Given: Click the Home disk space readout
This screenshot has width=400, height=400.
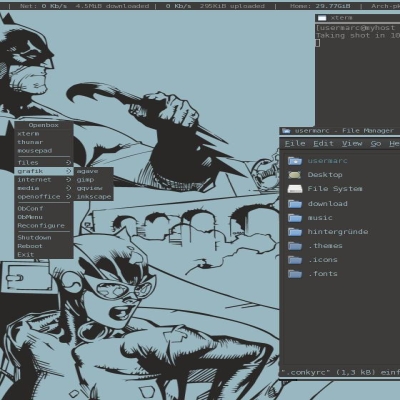Looking at the screenshot, I should click(x=320, y=6).
